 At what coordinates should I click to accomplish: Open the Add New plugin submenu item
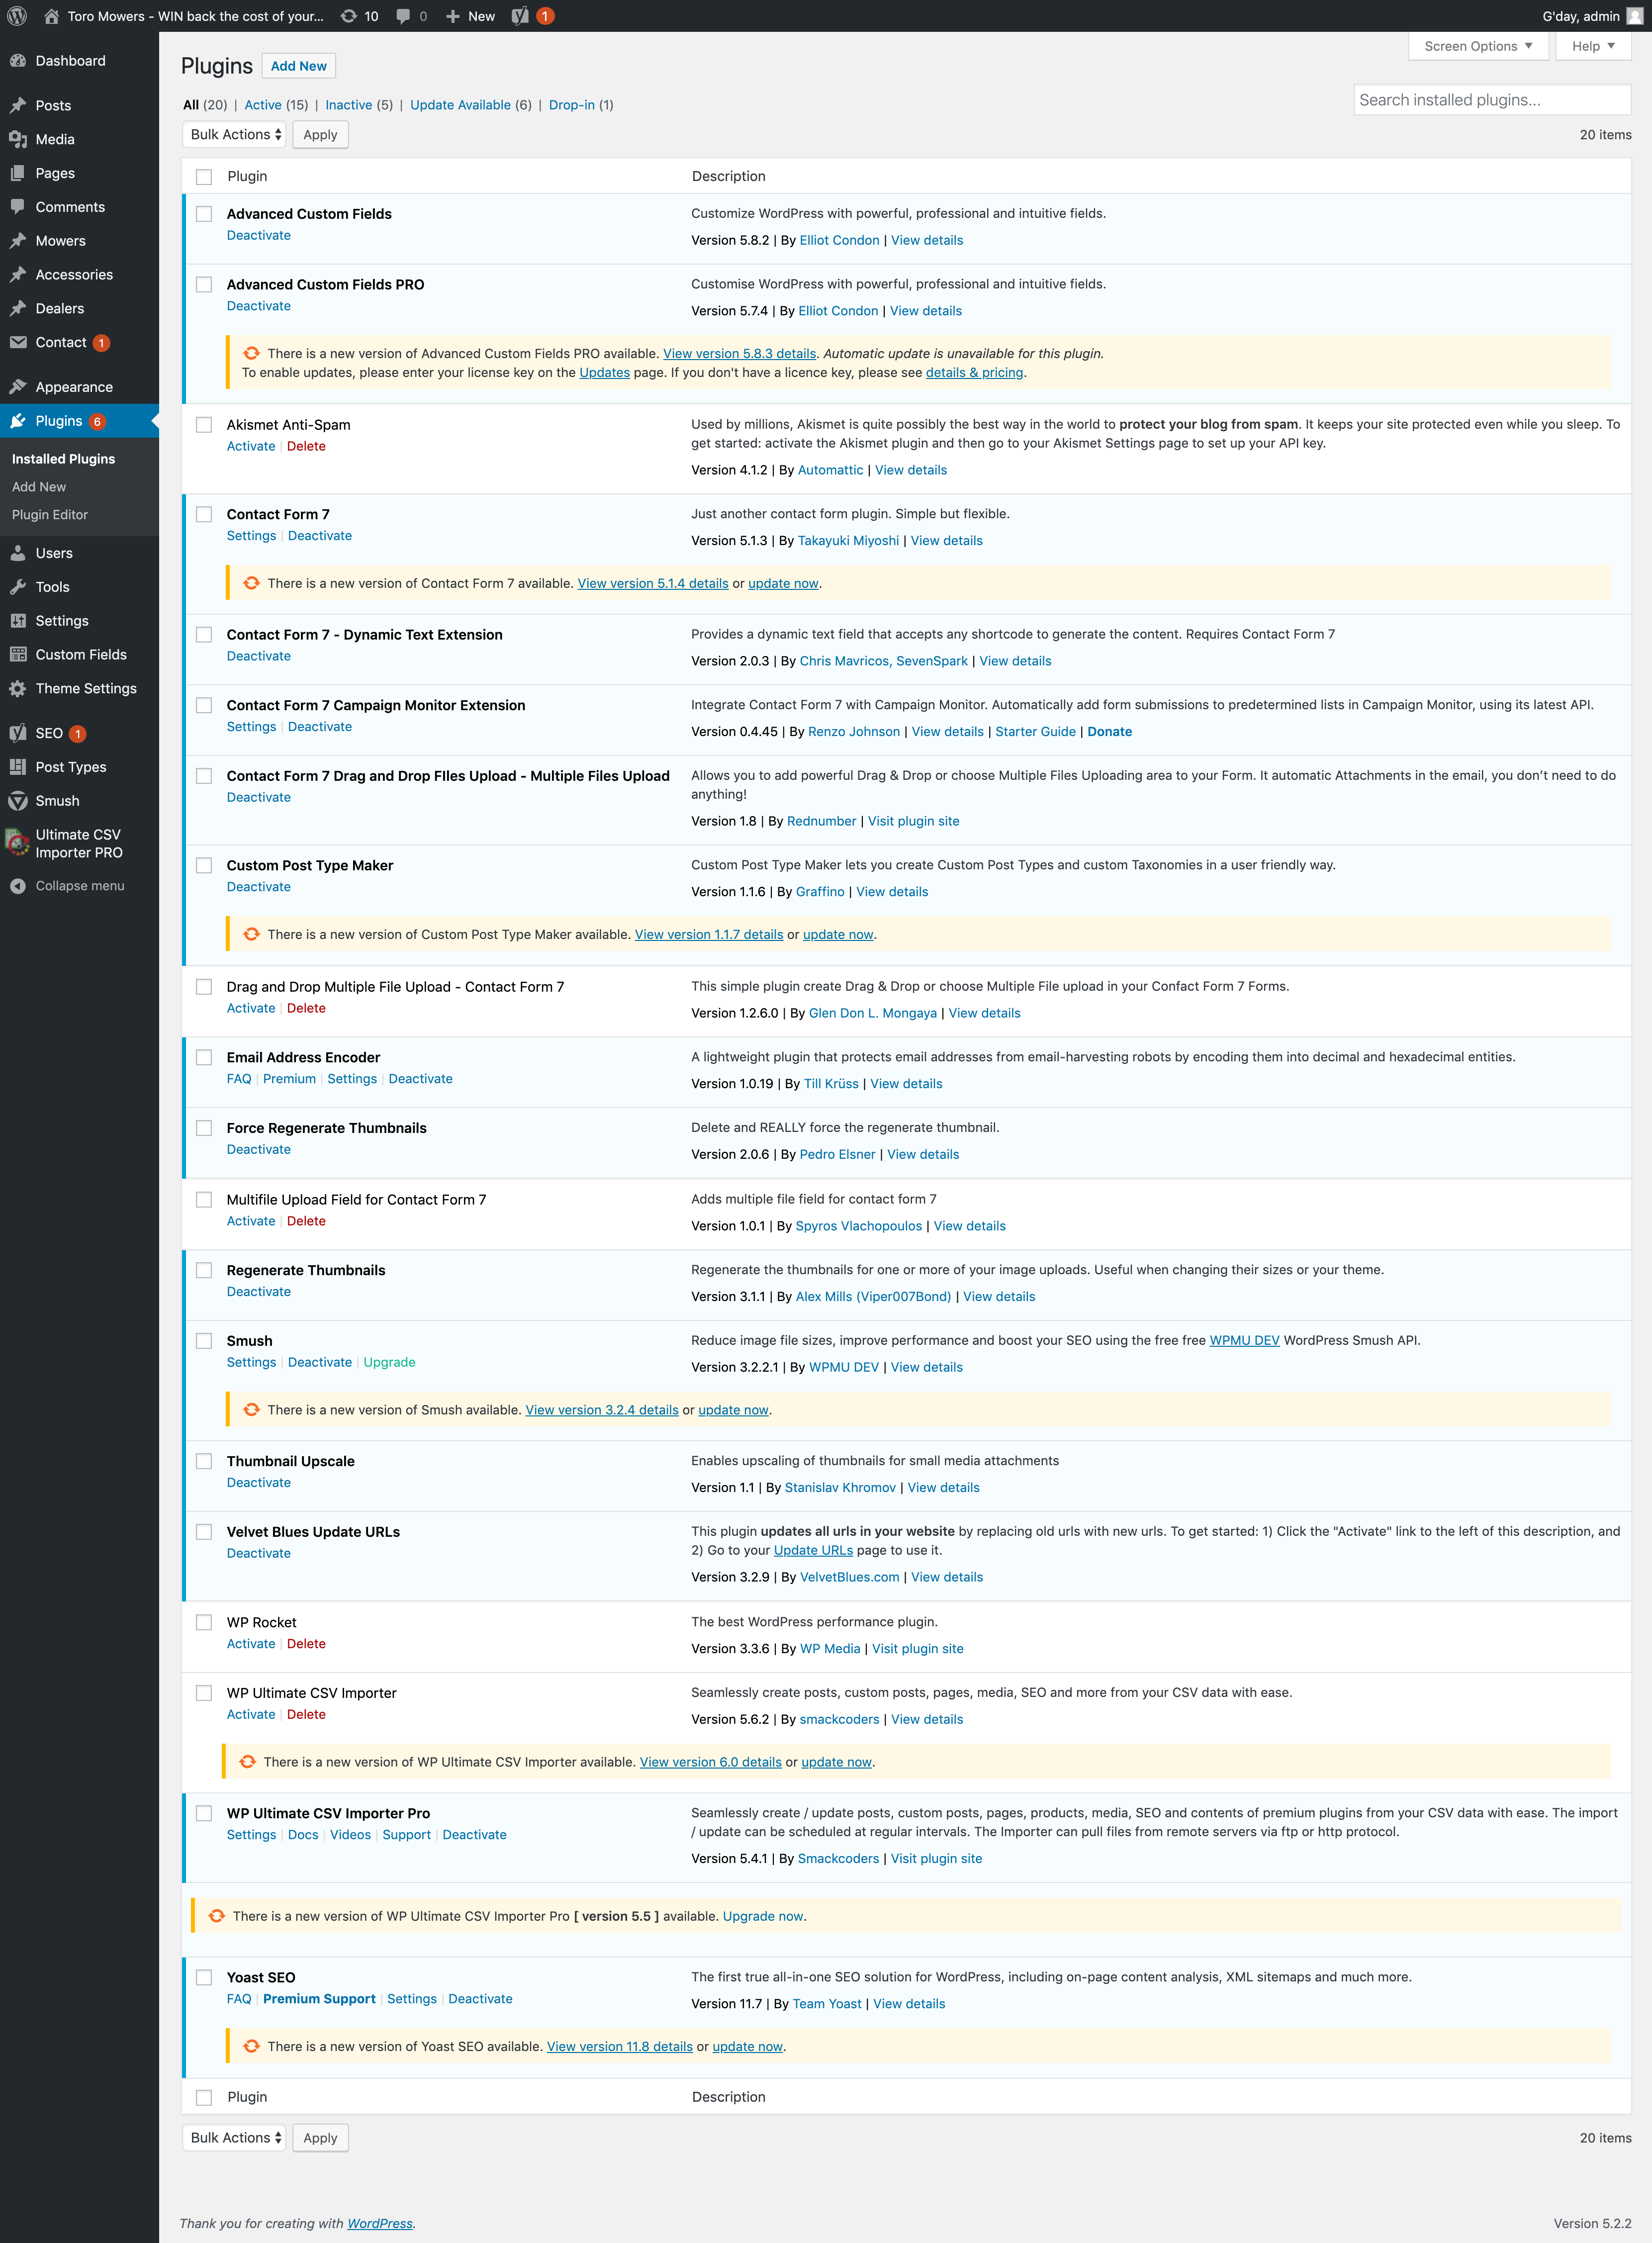[x=39, y=487]
